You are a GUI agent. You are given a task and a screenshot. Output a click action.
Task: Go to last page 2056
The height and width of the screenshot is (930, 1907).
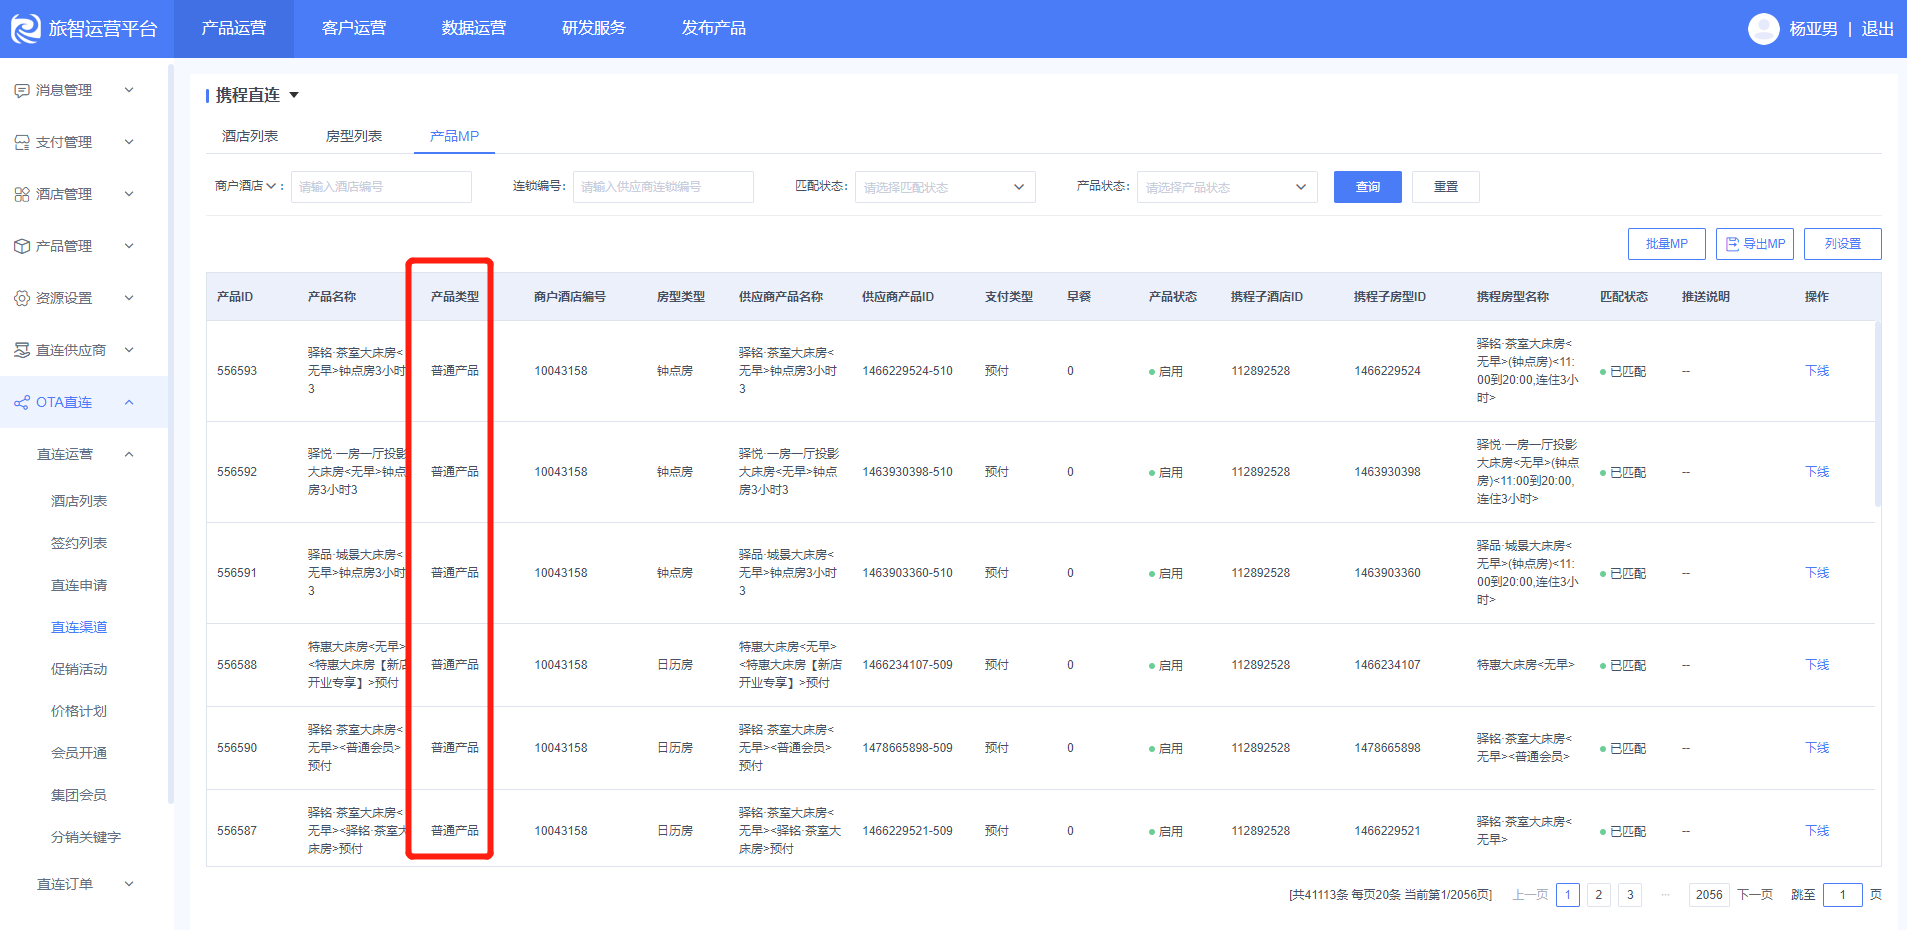point(1709,895)
